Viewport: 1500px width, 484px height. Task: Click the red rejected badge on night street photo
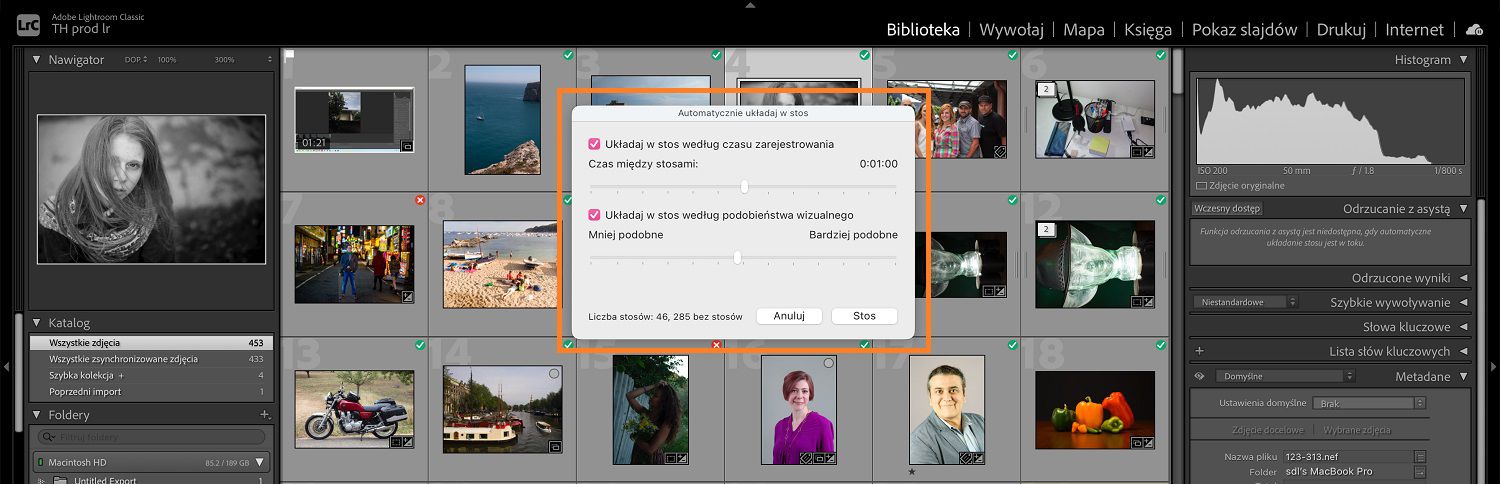[x=420, y=201]
